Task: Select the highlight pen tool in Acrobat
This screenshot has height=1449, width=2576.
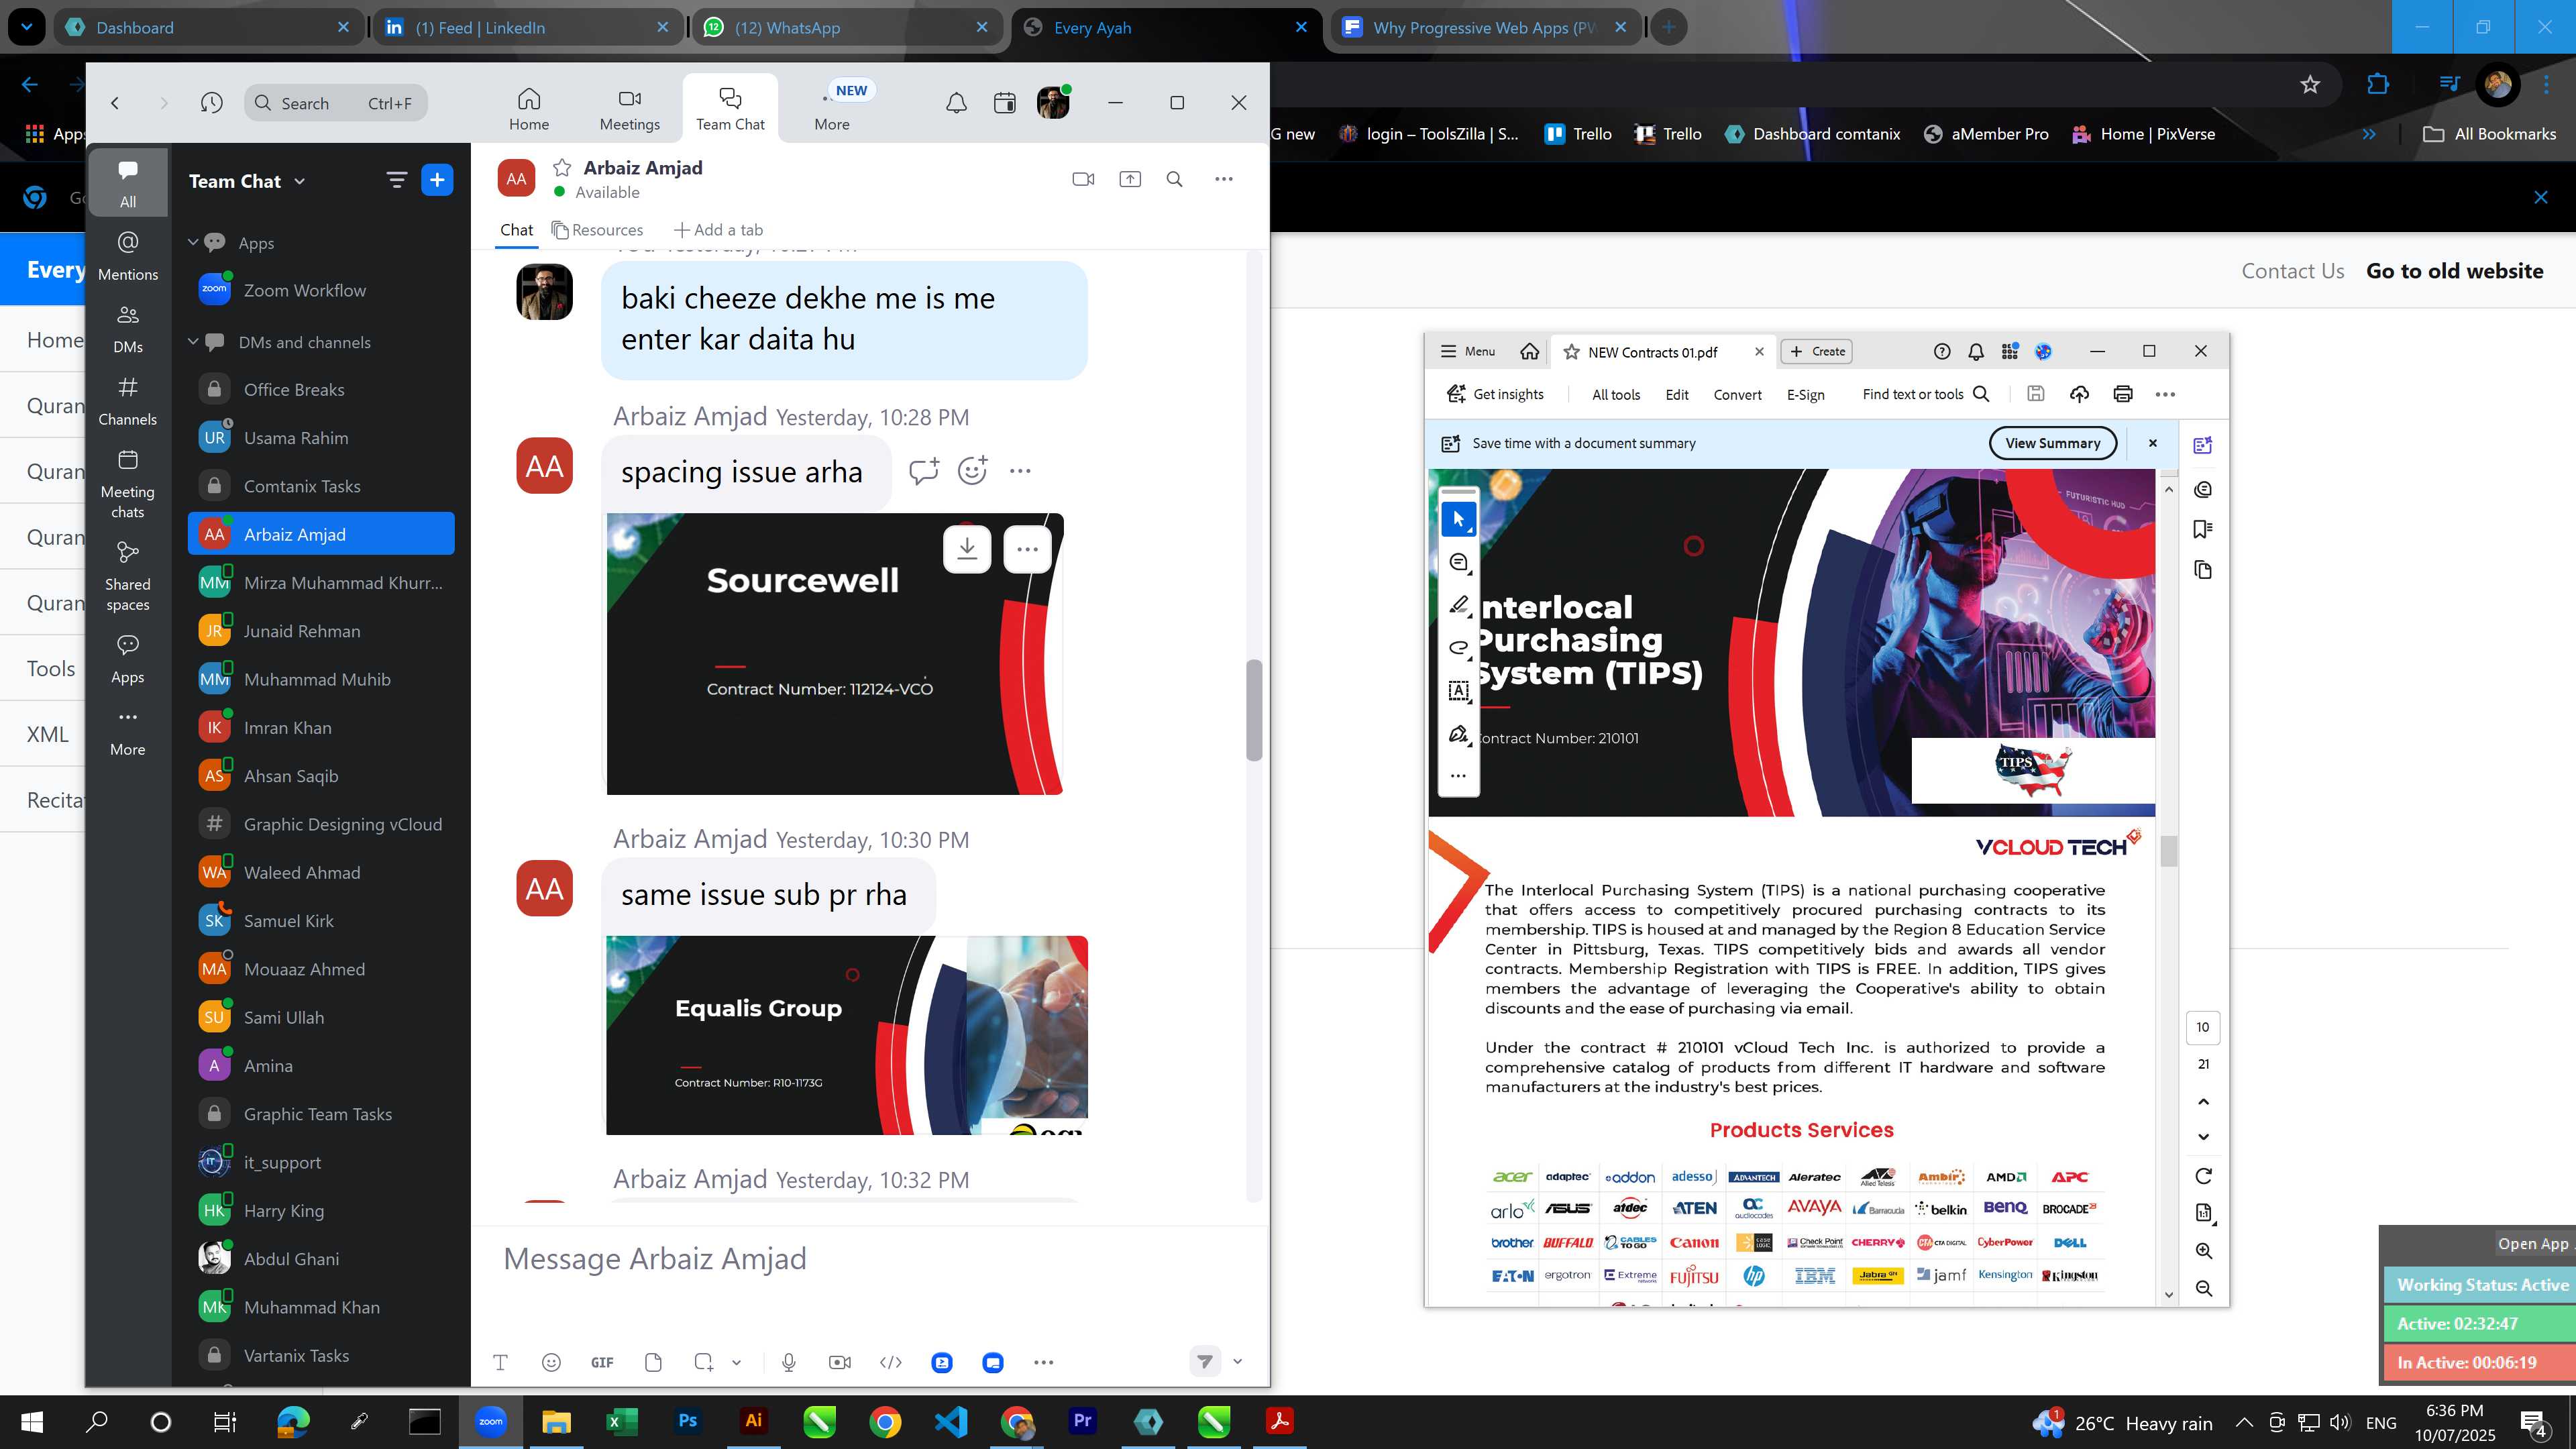Action: click(1459, 605)
